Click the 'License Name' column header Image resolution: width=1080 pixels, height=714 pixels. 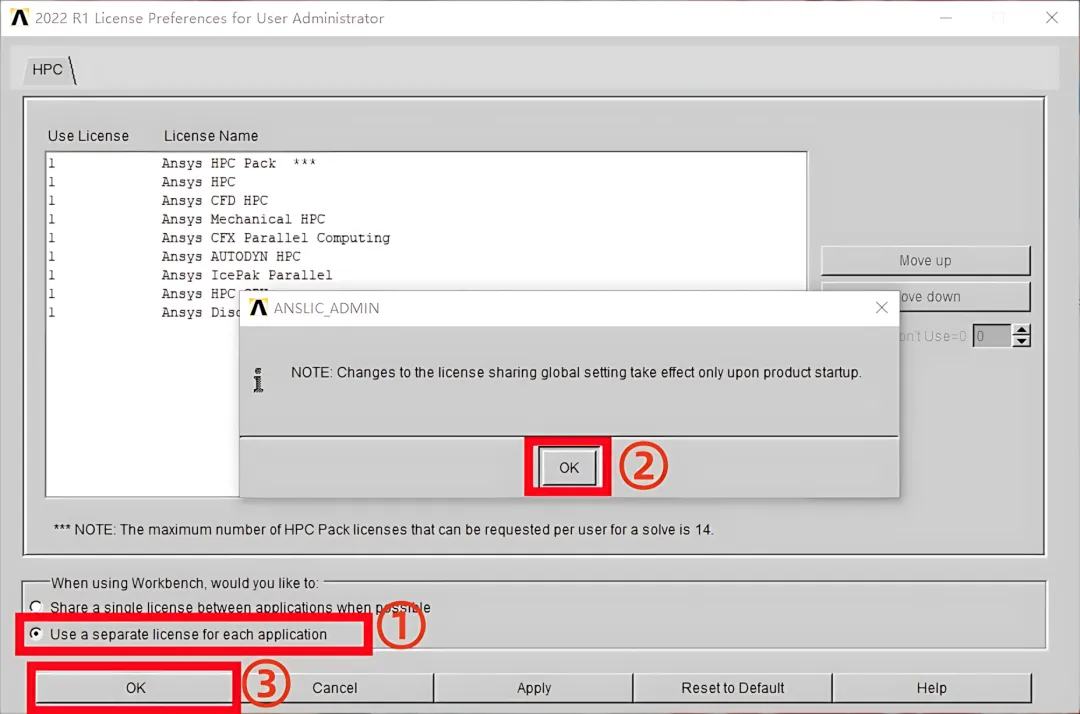click(211, 136)
